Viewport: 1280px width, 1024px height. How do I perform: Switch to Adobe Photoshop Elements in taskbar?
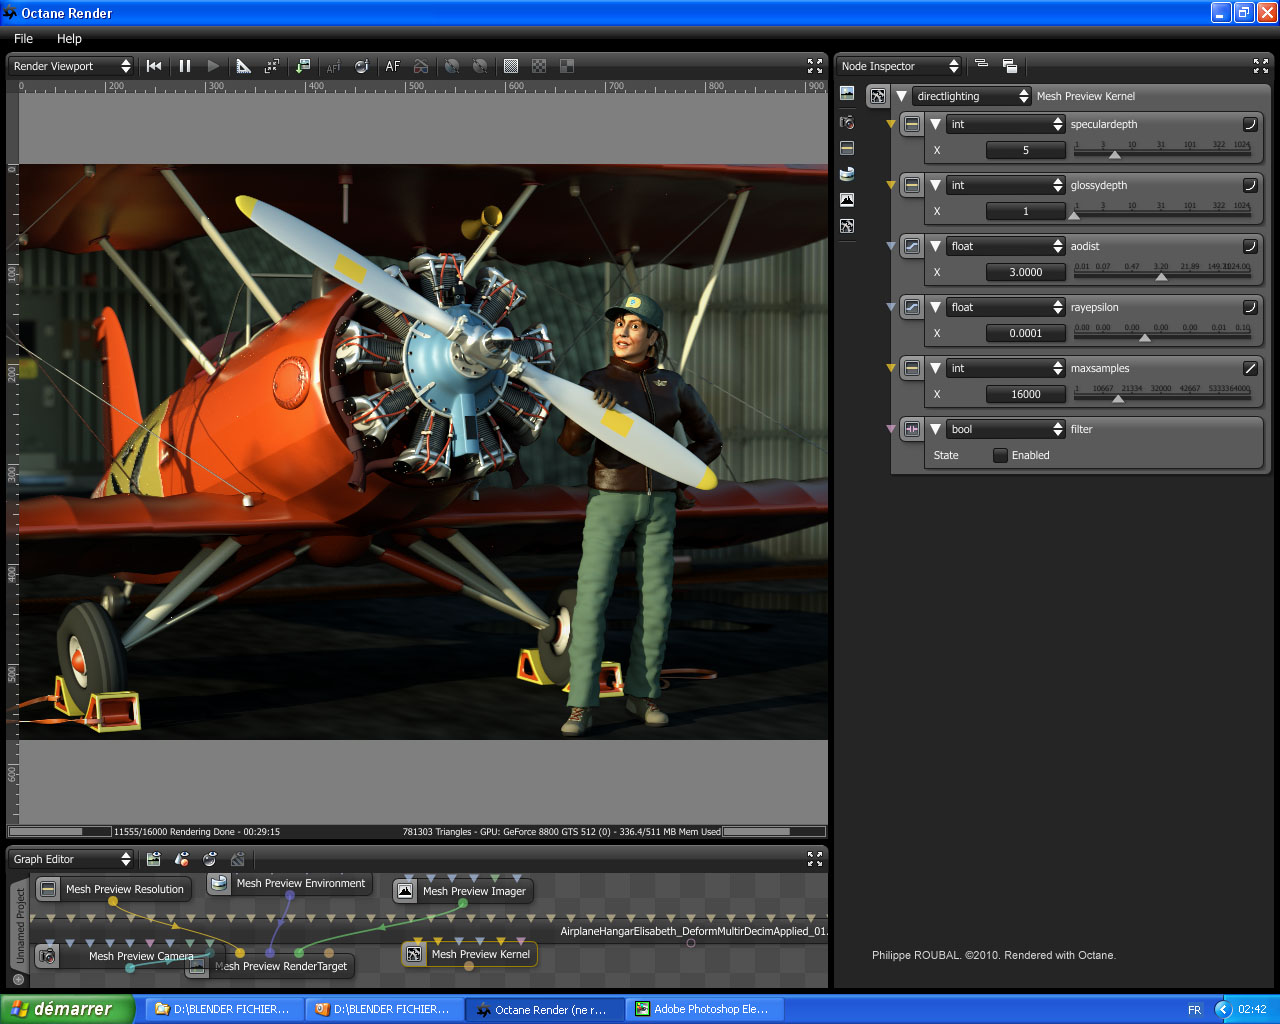[x=705, y=1009]
